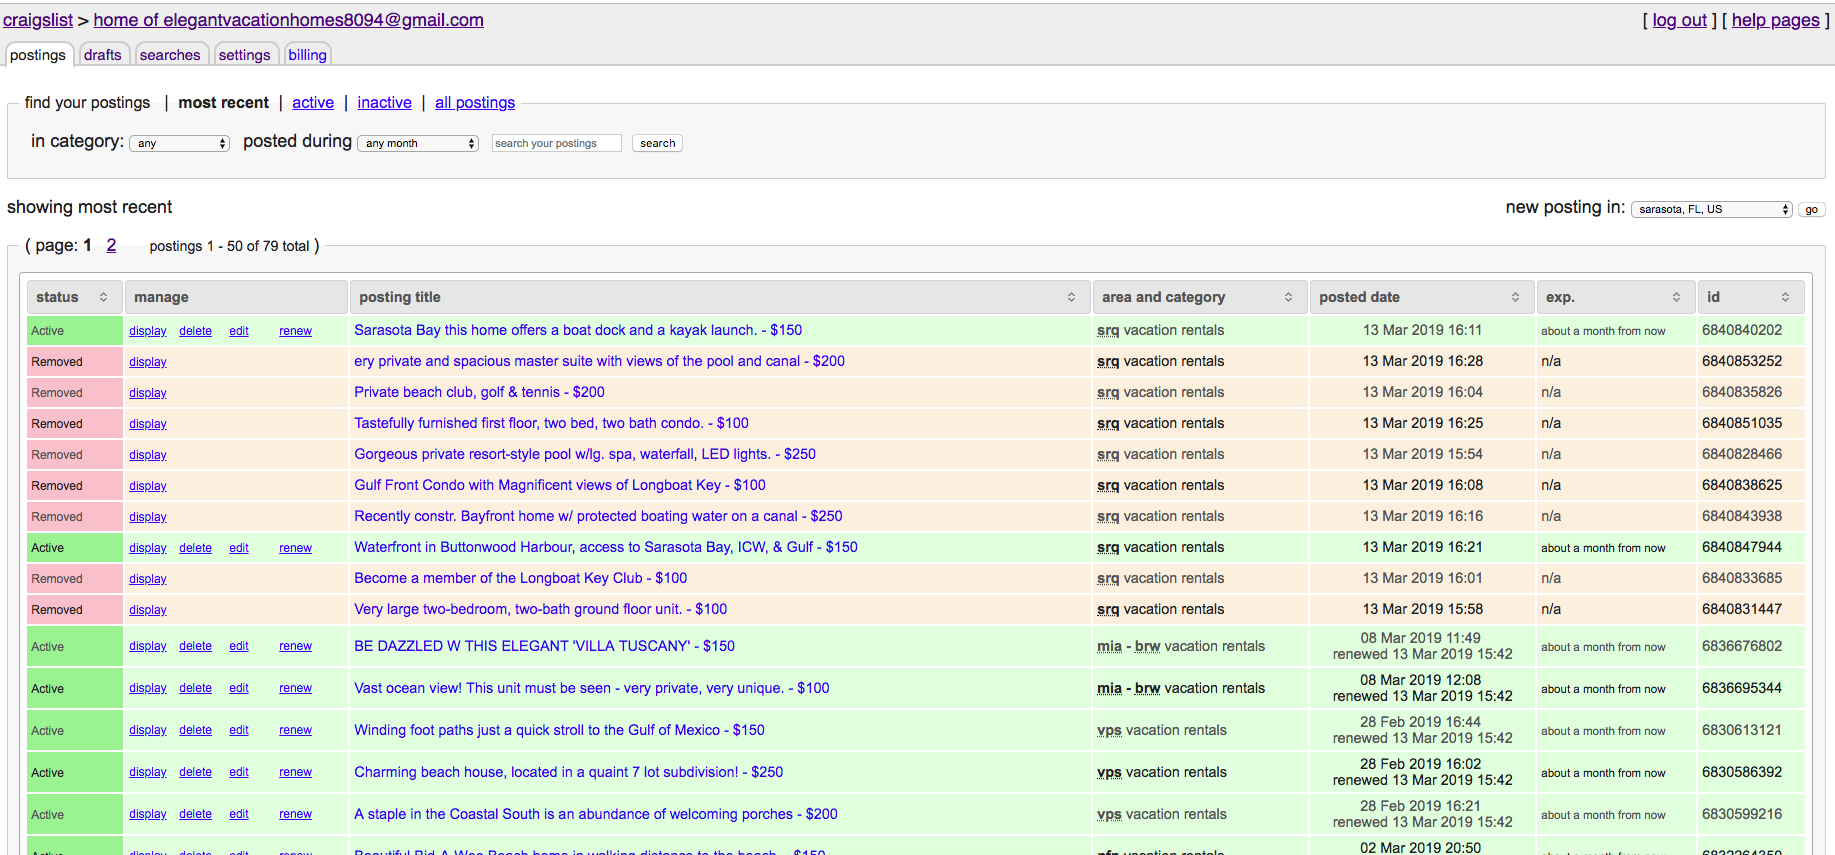Open Sarasota Bay boat dock posting title
The width and height of the screenshot is (1835, 855).
578,330
